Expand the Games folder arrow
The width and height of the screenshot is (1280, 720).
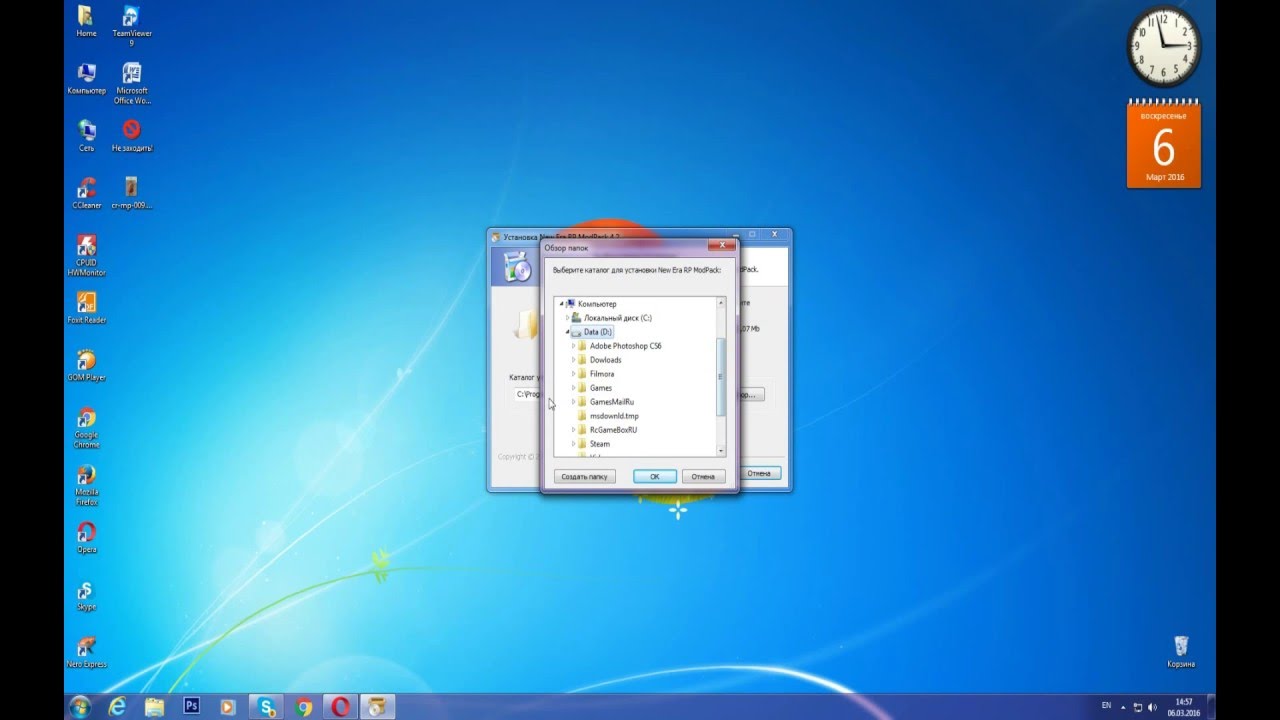coord(574,387)
